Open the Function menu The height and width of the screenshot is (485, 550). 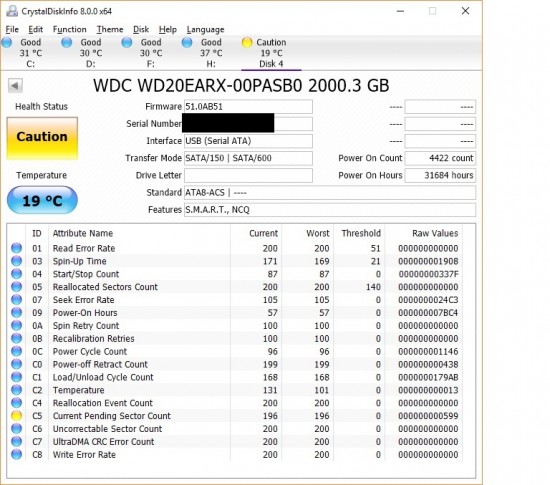69,29
